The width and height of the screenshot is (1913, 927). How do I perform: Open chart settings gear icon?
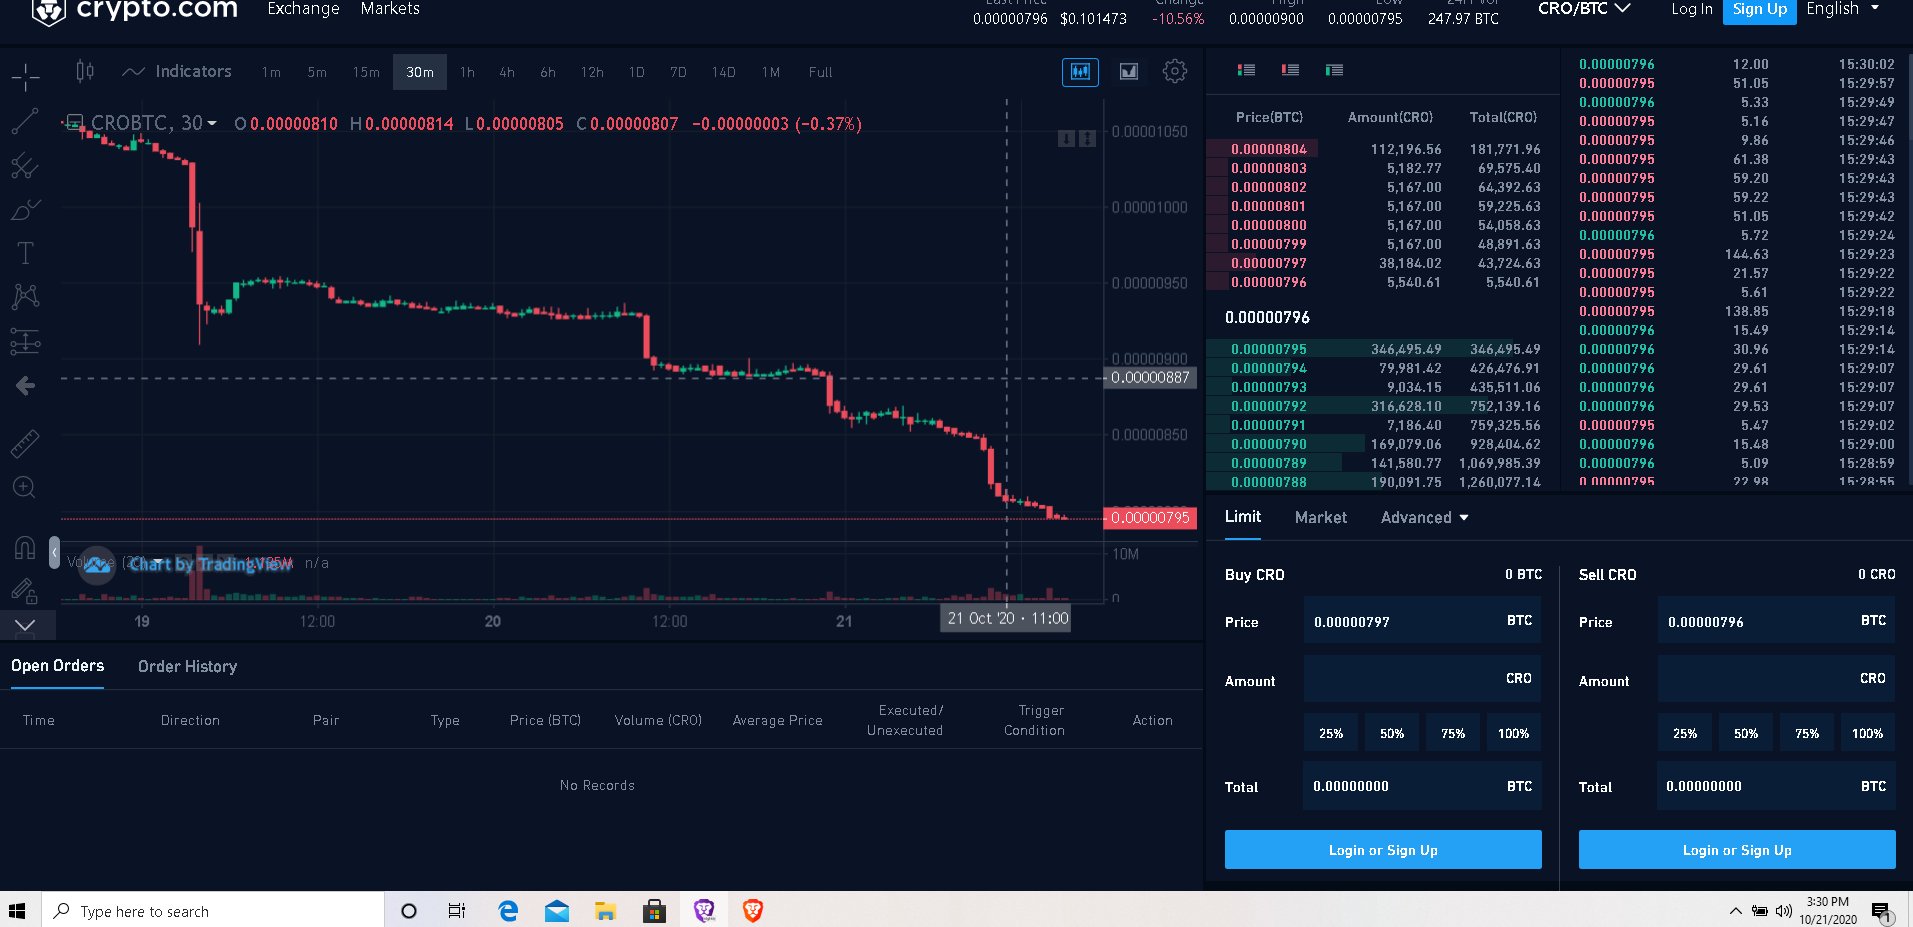1175,71
